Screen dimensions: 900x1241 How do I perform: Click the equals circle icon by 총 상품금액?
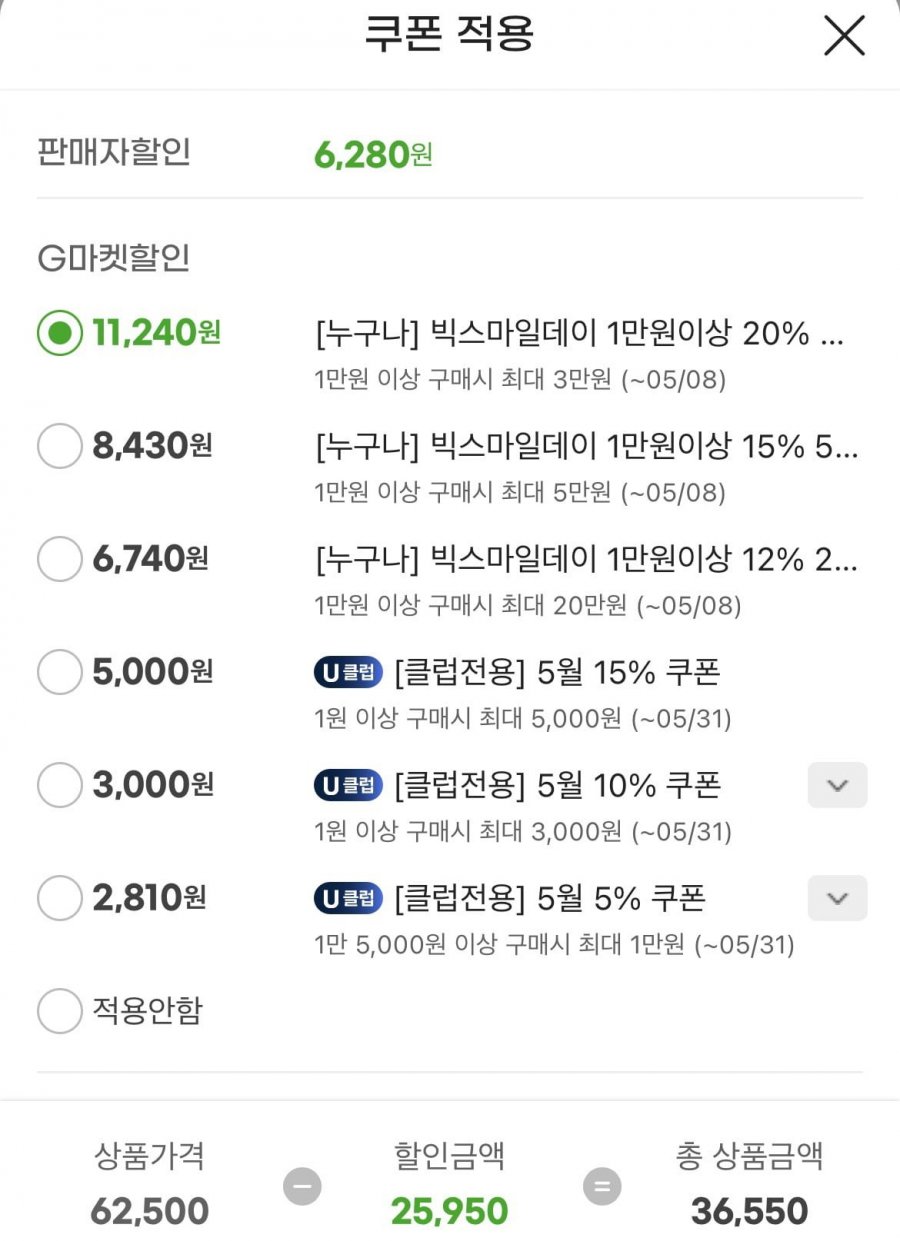[602, 1187]
